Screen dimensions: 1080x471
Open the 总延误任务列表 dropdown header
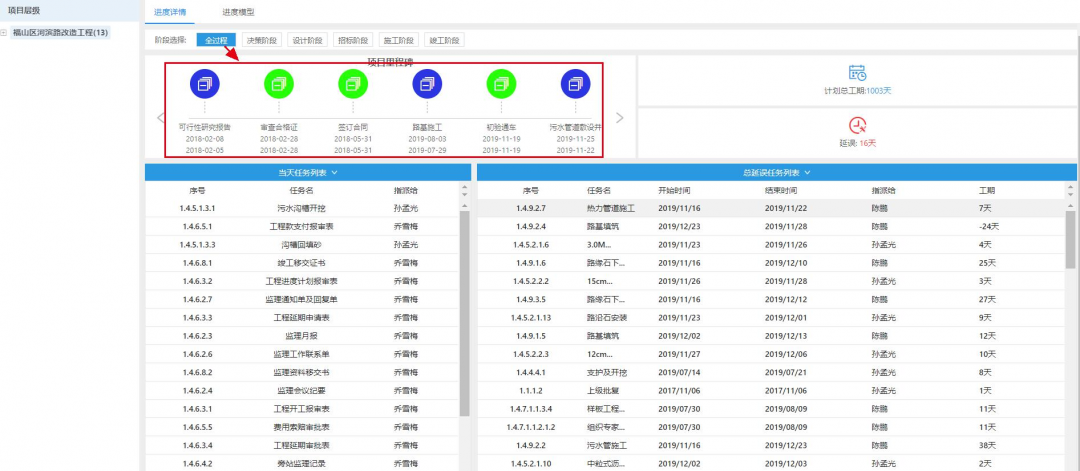pos(776,173)
